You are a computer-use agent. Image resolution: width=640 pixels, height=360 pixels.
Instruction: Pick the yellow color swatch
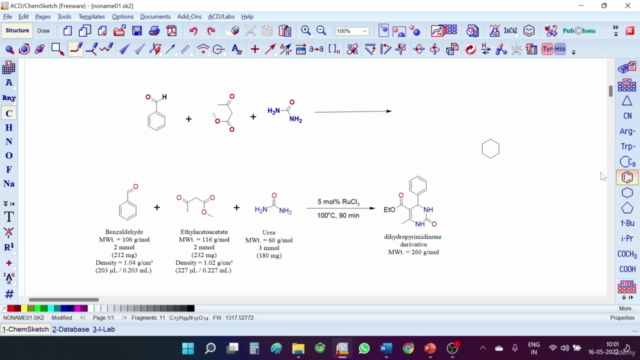click(24, 308)
